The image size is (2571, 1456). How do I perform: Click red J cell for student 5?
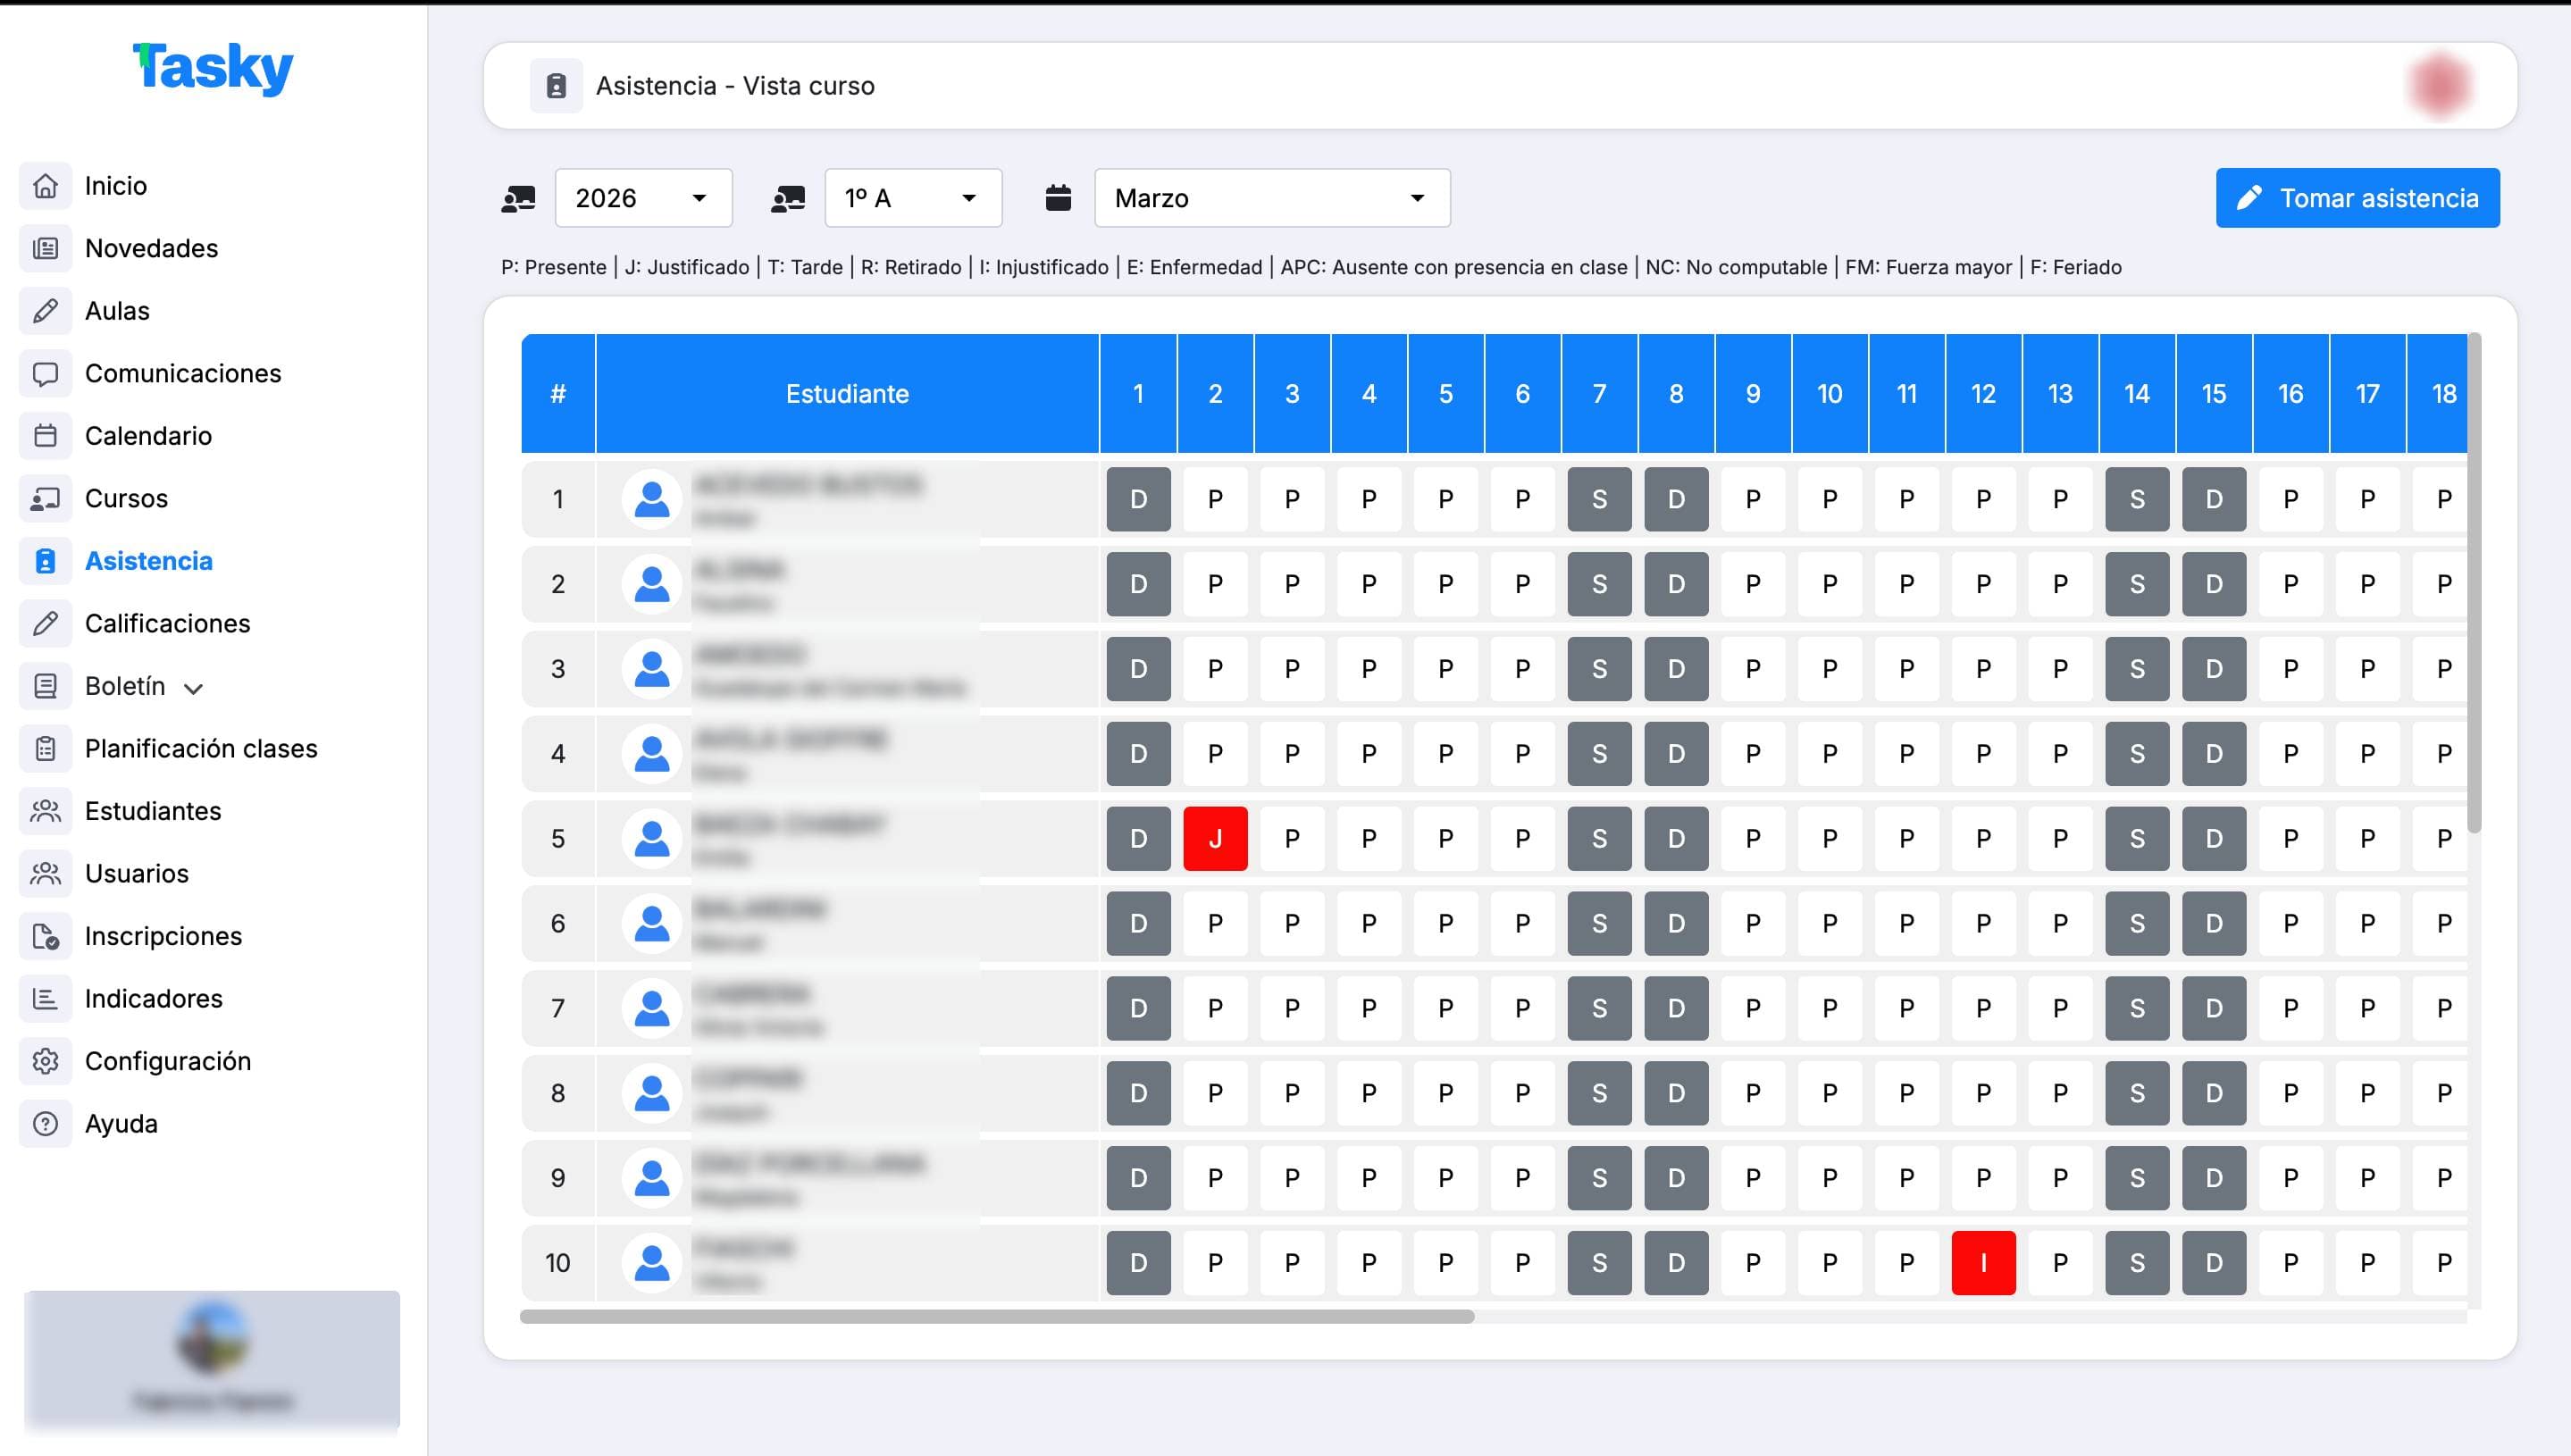click(1215, 838)
